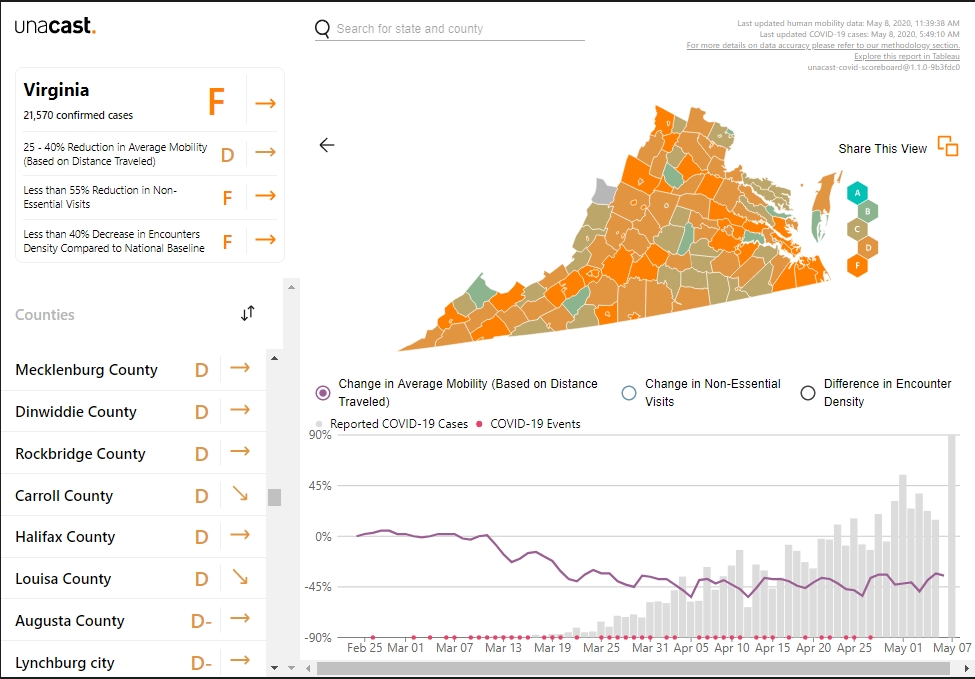Image resolution: width=975 pixels, height=679 pixels.
Task: Expand the Encounters Density row arrow
Action: click(266, 239)
